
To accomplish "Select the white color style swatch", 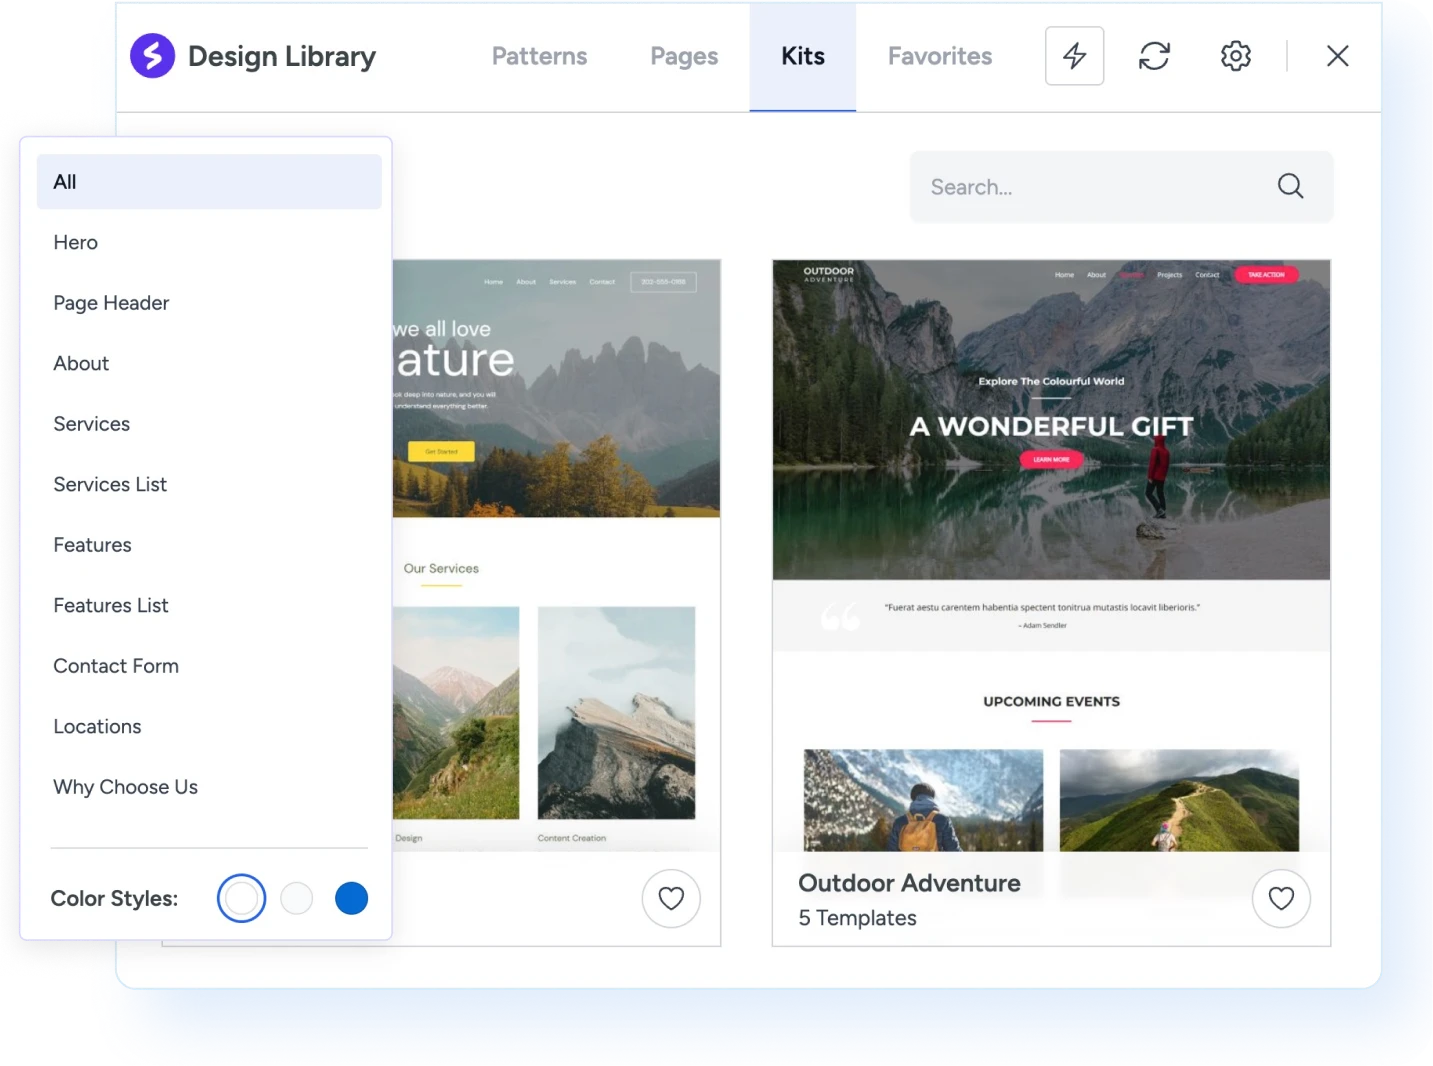I will click(241, 898).
